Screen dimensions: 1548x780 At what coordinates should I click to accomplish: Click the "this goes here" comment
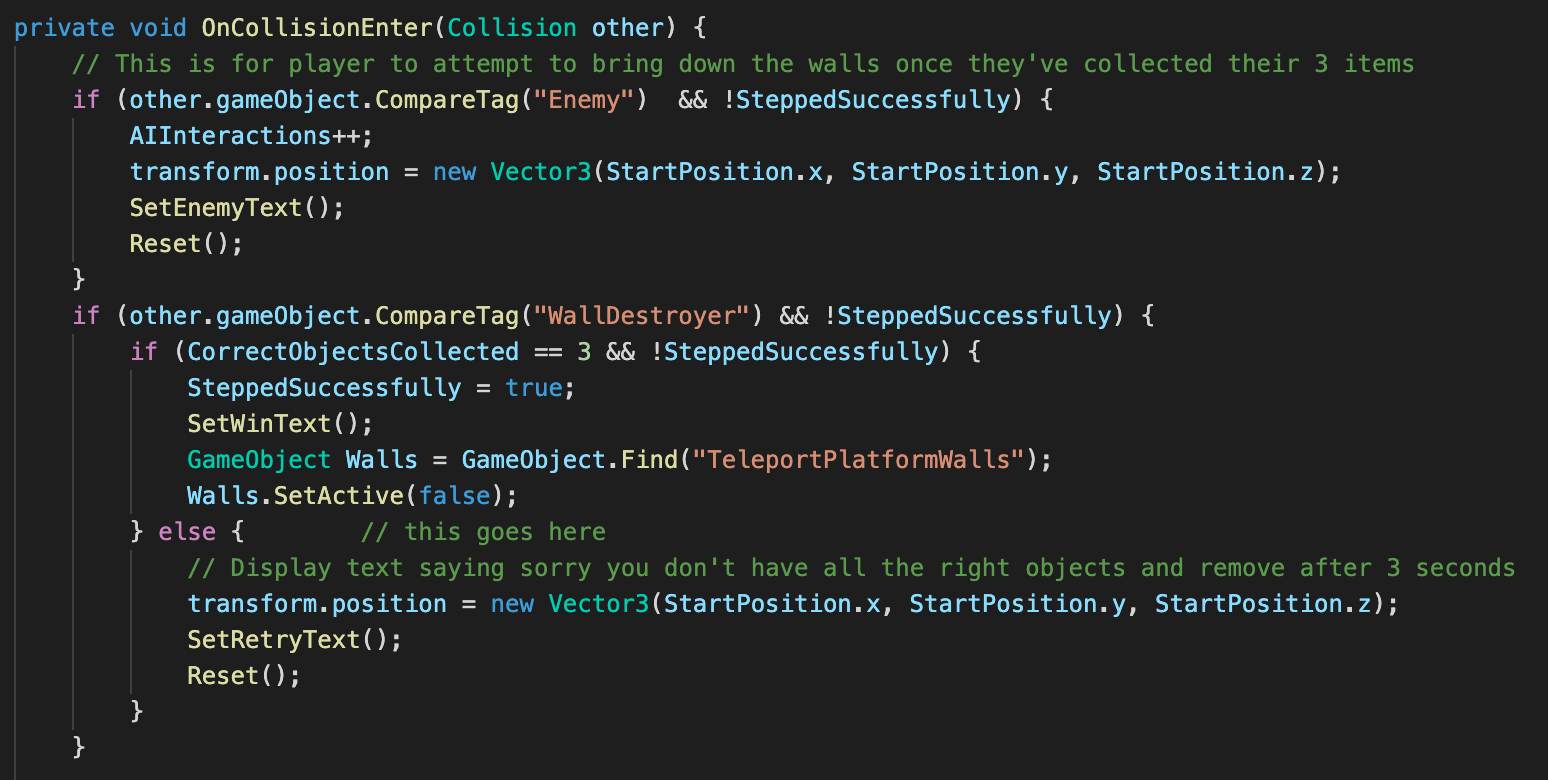pyautogui.click(x=483, y=531)
